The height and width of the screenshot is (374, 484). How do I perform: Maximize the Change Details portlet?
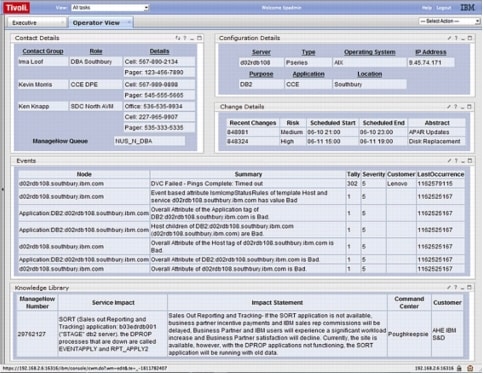(470, 107)
